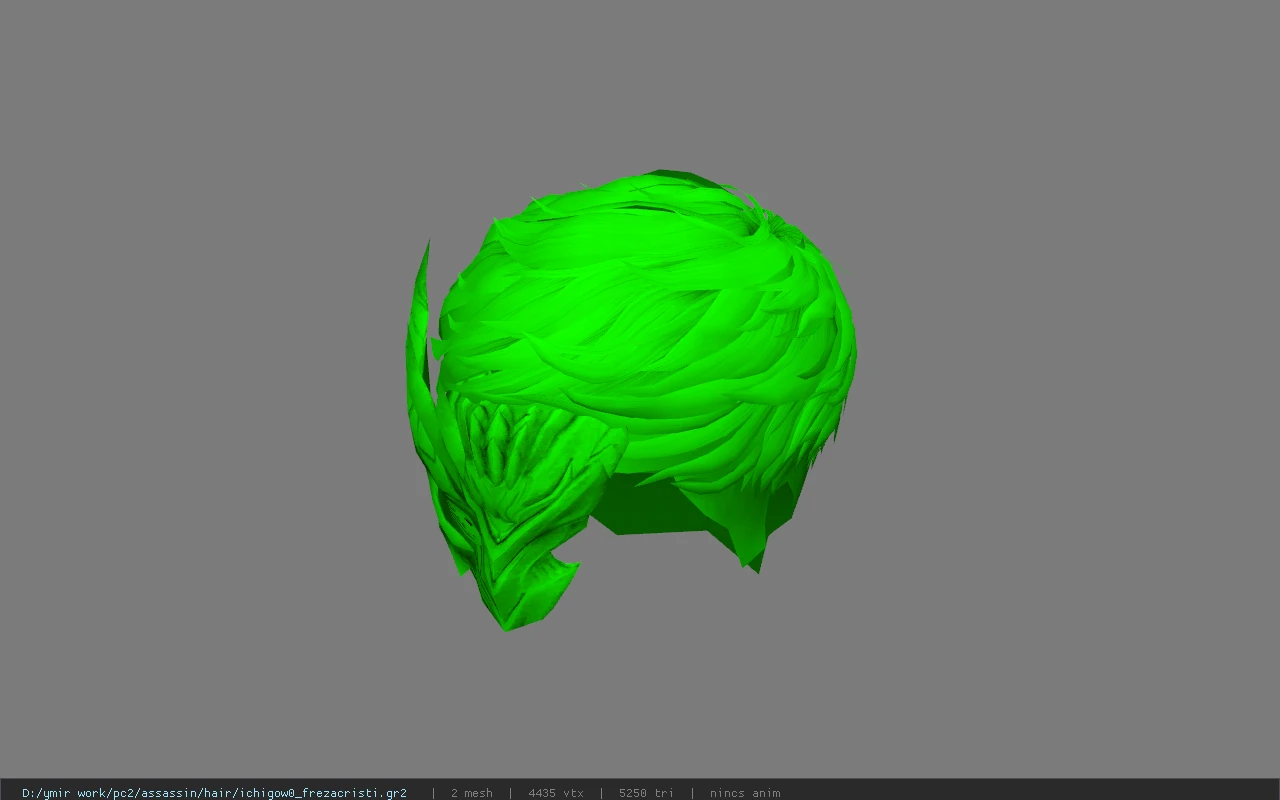1280x800 pixels.
Task: Click the ichigow0_frezacristi.gr2 file path
Action: (x=214, y=793)
